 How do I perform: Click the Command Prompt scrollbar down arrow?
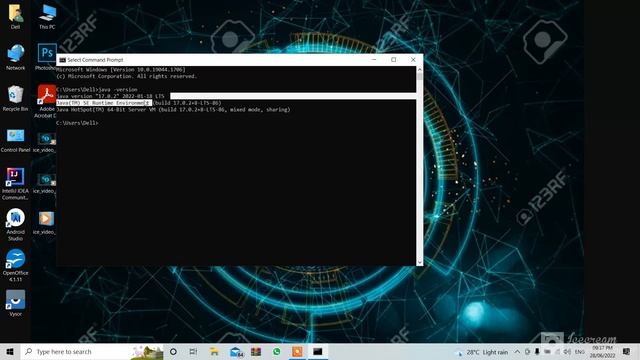click(420, 262)
